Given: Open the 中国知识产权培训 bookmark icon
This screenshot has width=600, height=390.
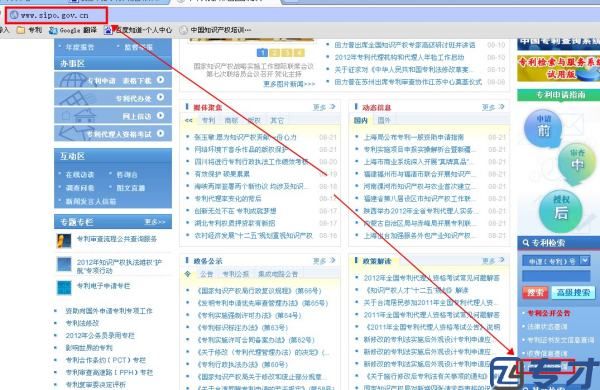Looking at the screenshot, I should tap(184, 30).
